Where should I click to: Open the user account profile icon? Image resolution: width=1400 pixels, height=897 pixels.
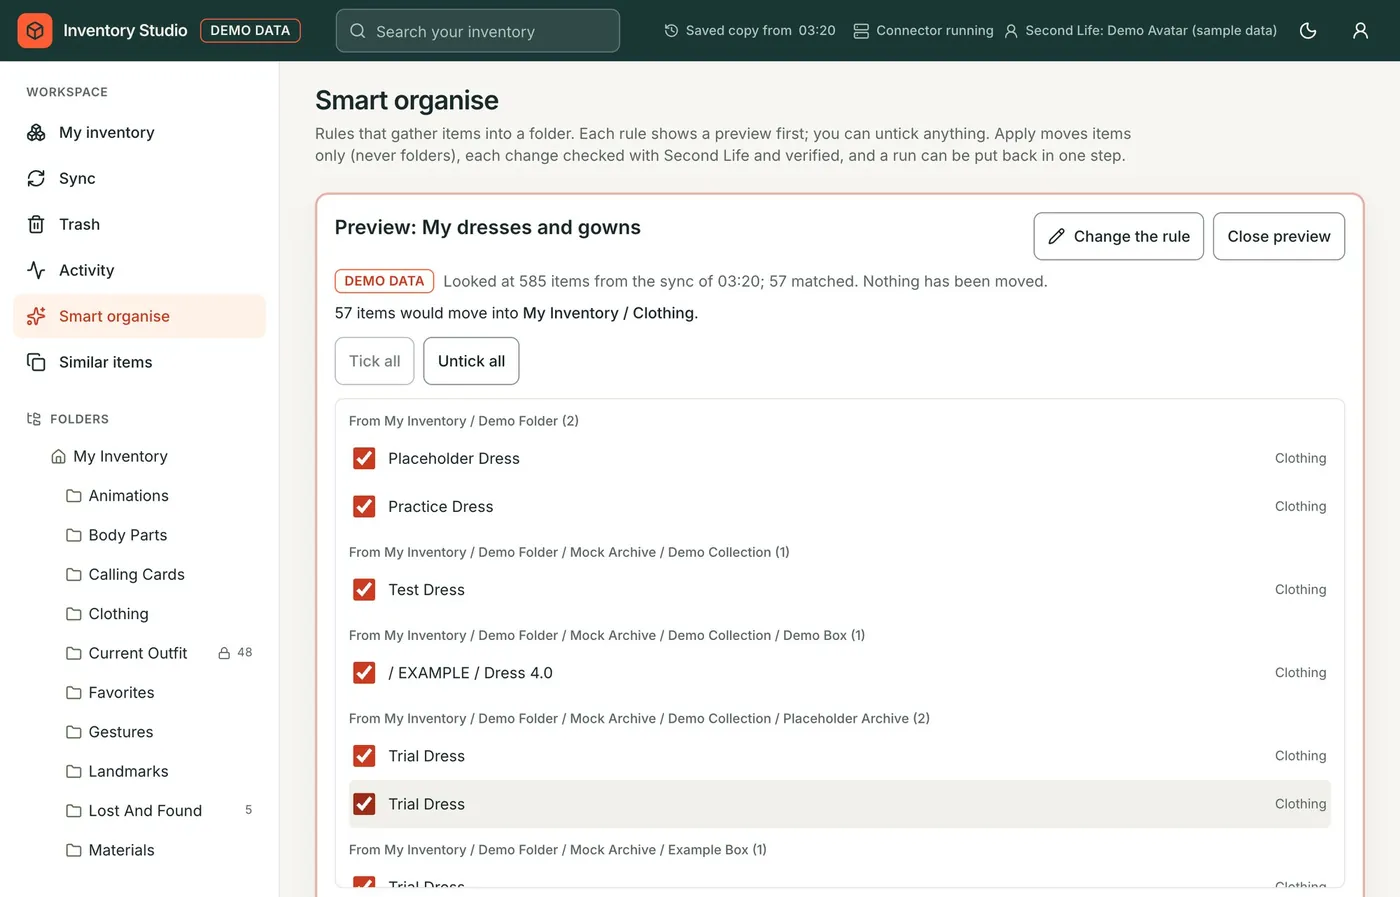[1360, 31]
